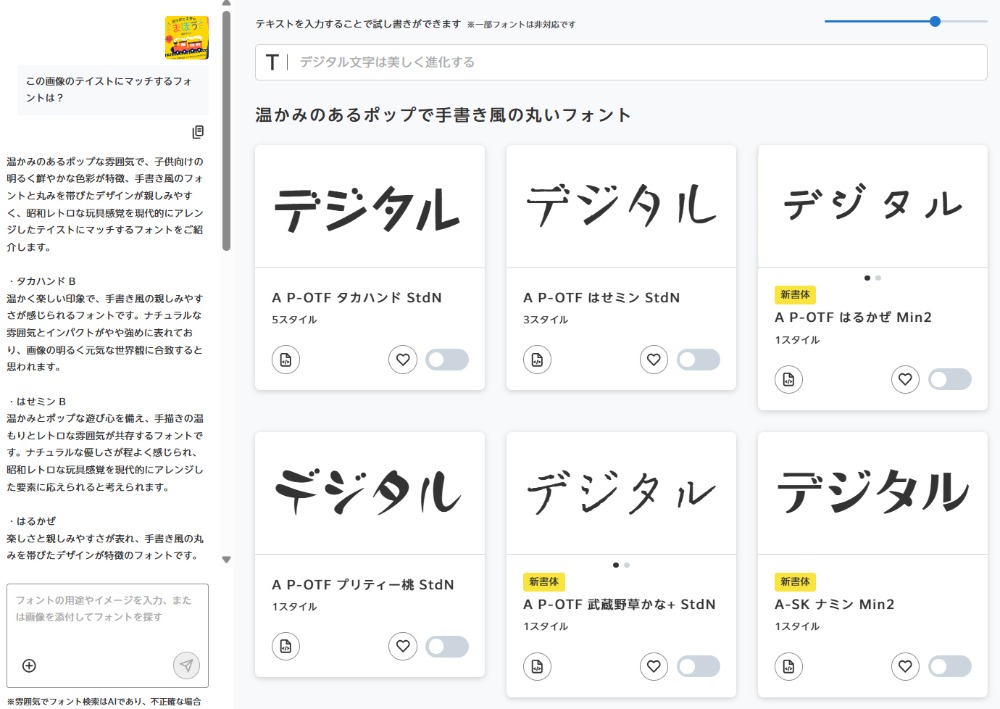The width and height of the screenshot is (1000, 709).
Task: Open the A-SK ナミン Min2 font preview
Action: pyautogui.click(x=872, y=493)
